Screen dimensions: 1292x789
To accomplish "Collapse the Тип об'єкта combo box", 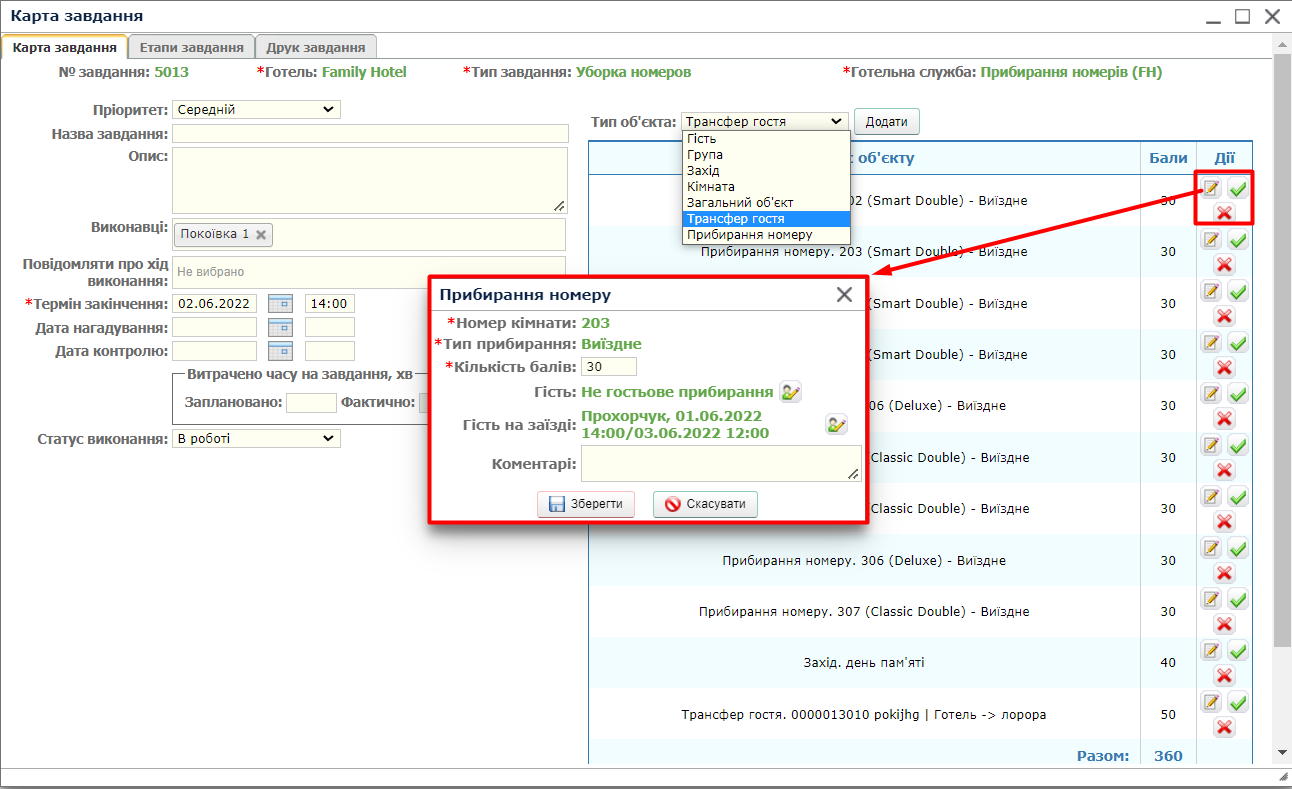I will tap(765, 121).
